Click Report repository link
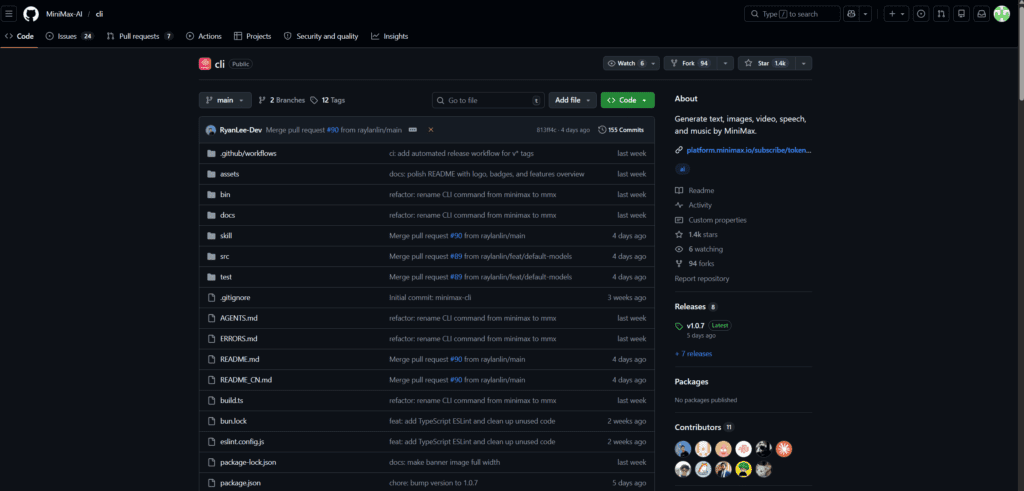The width and height of the screenshot is (1024, 491). 702,279
